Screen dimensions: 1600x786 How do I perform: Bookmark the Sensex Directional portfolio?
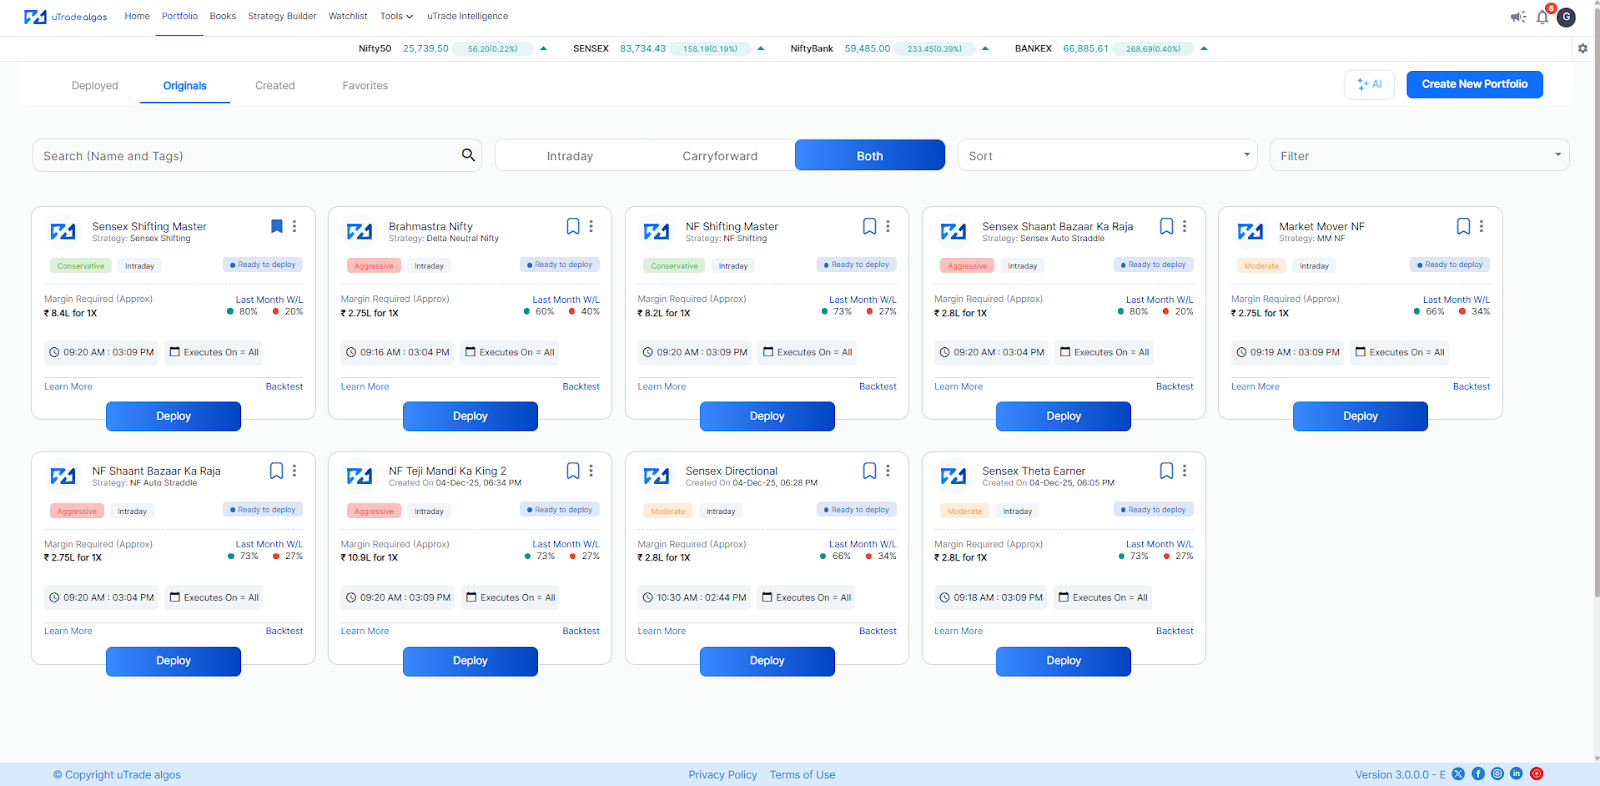click(870, 470)
